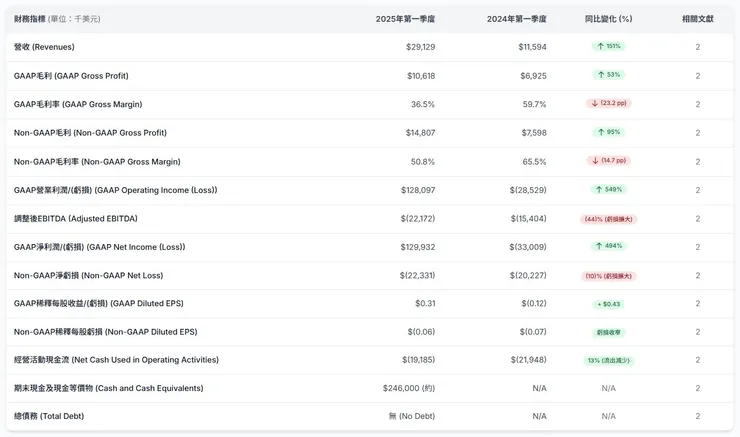Select the $29,129 revenue value
Viewport: 740px width, 437px height.
tap(420, 47)
